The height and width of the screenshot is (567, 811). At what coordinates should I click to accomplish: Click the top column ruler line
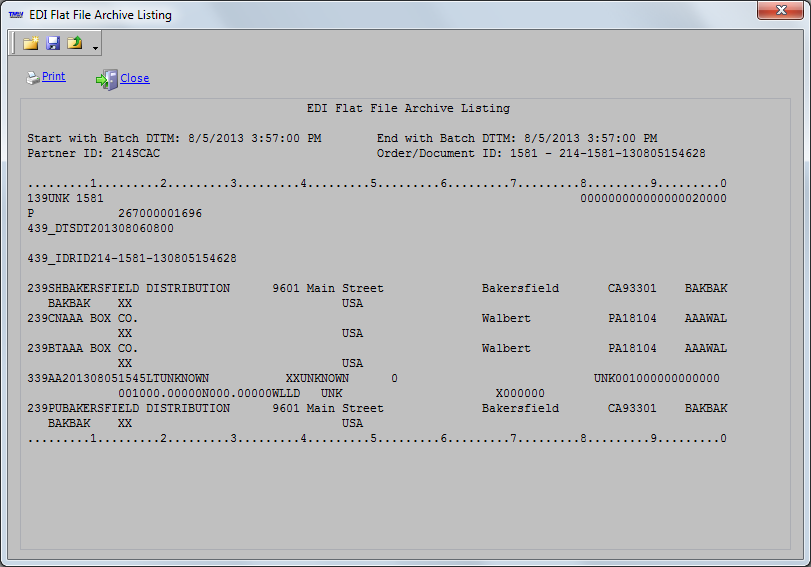[377, 183]
